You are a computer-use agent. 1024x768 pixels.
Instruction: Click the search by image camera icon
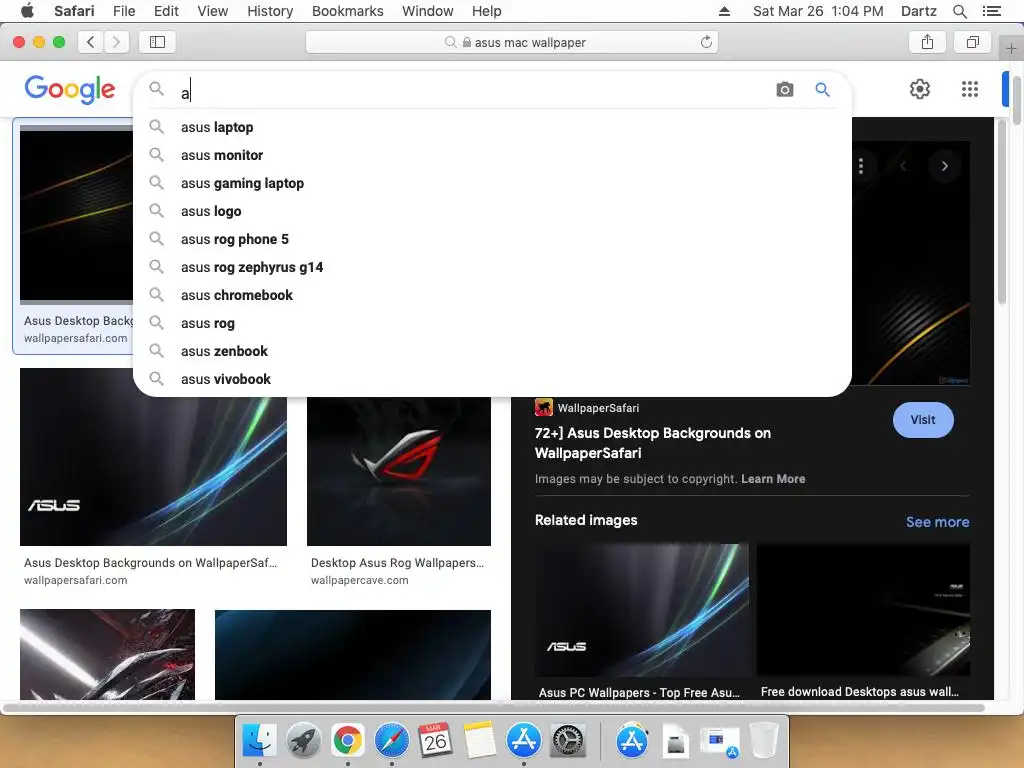click(x=785, y=89)
